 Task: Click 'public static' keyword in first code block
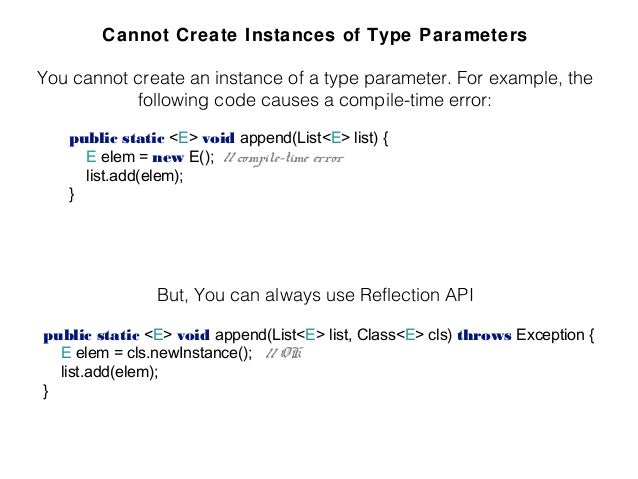click(x=117, y=138)
